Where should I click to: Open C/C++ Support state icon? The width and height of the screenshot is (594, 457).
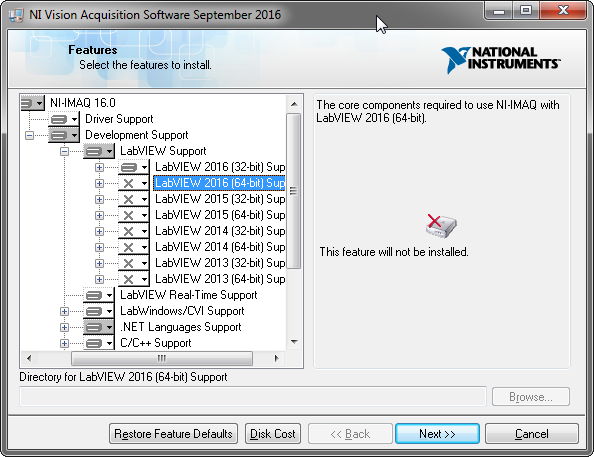(x=99, y=343)
